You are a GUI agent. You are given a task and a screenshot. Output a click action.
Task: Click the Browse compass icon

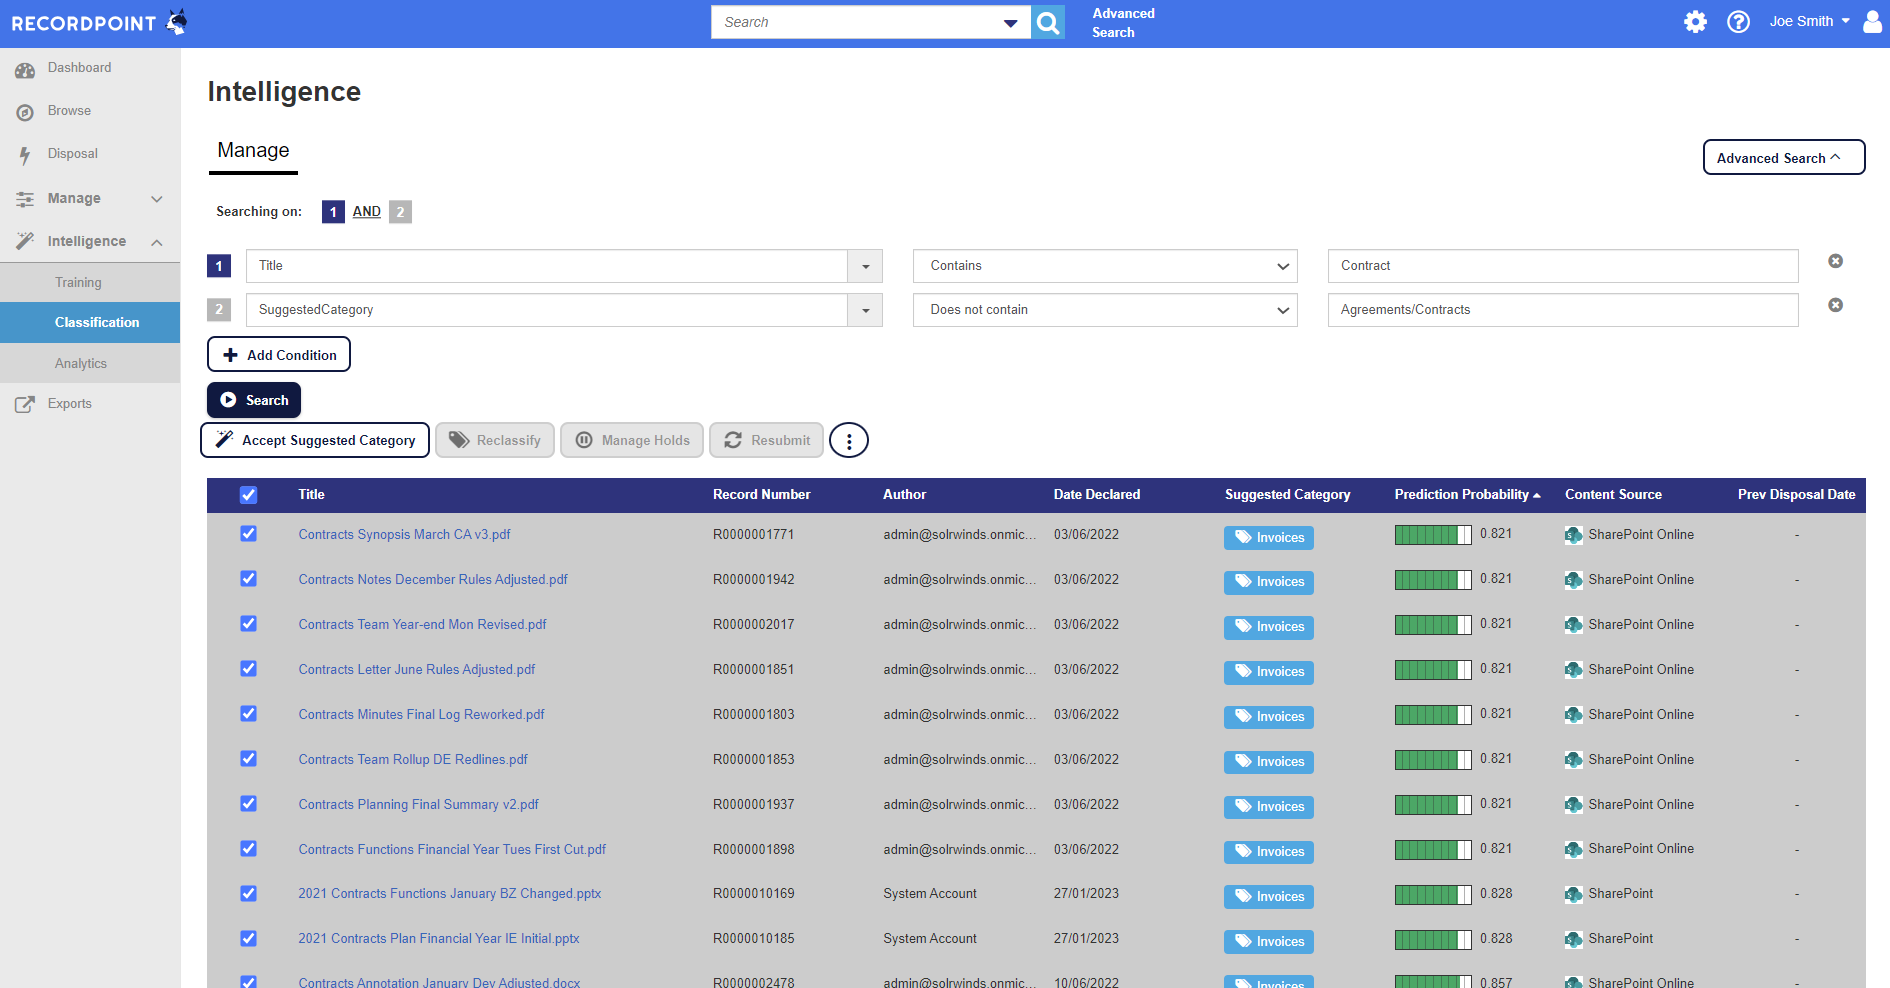25,112
